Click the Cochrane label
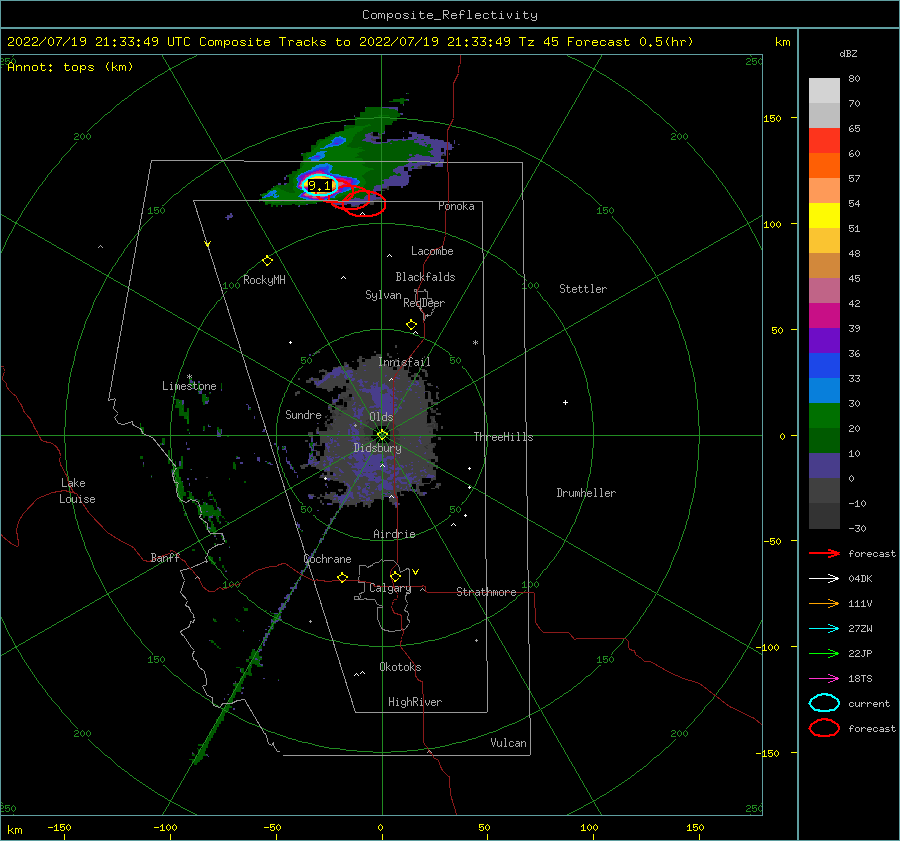The height and width of the screenshot is (841, 900). (x=327, y=559)
